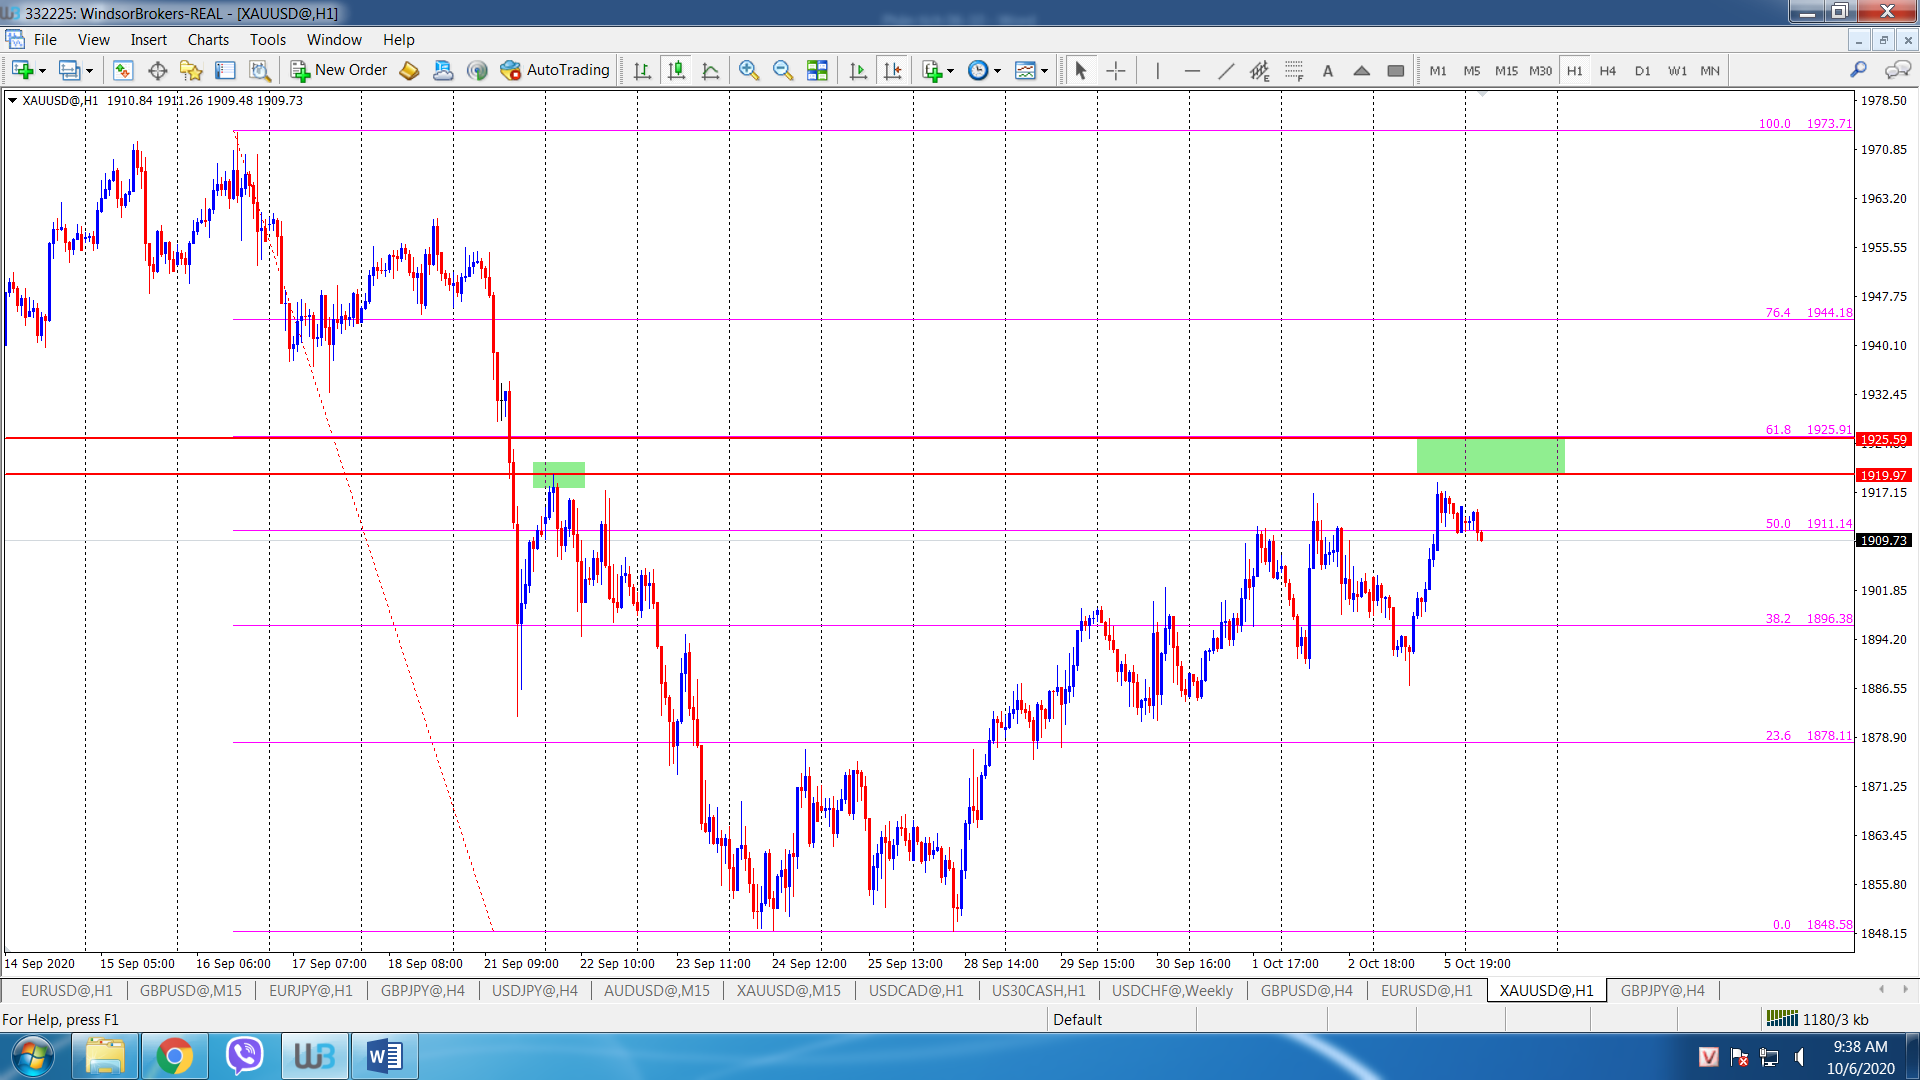The height and width of the screenshot is (1080, 1920).
Task: Open the MetaEditor yellow book icon
Action: coord(409,70)
